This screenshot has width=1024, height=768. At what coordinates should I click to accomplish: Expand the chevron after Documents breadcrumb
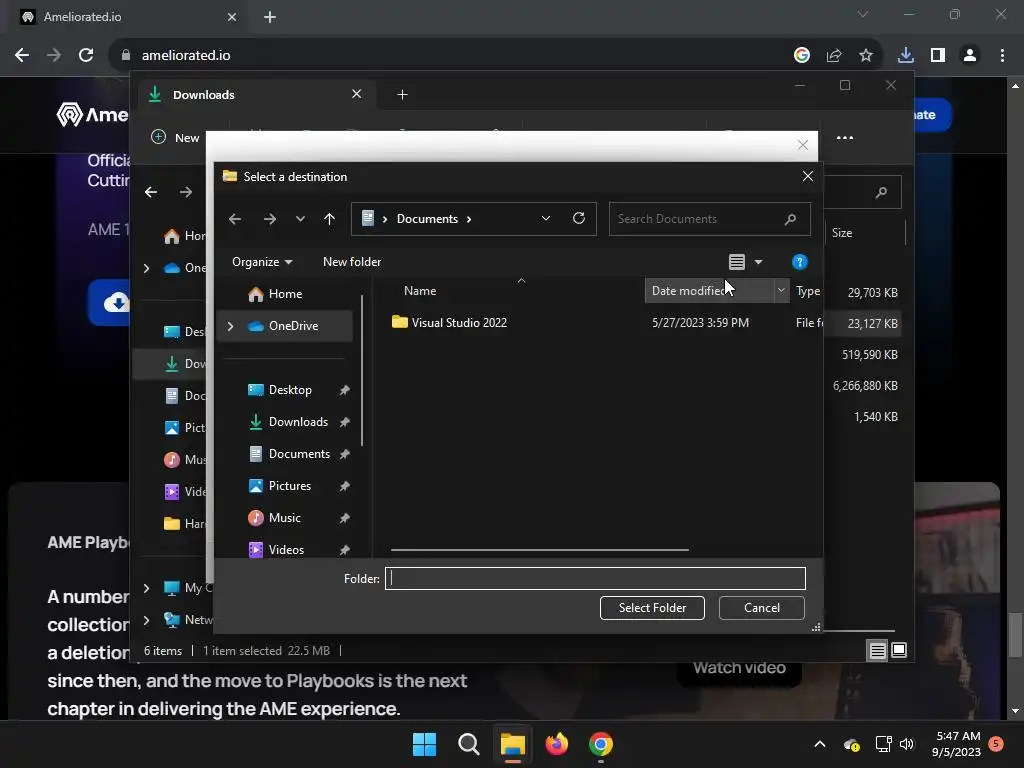tap(469, 219)
